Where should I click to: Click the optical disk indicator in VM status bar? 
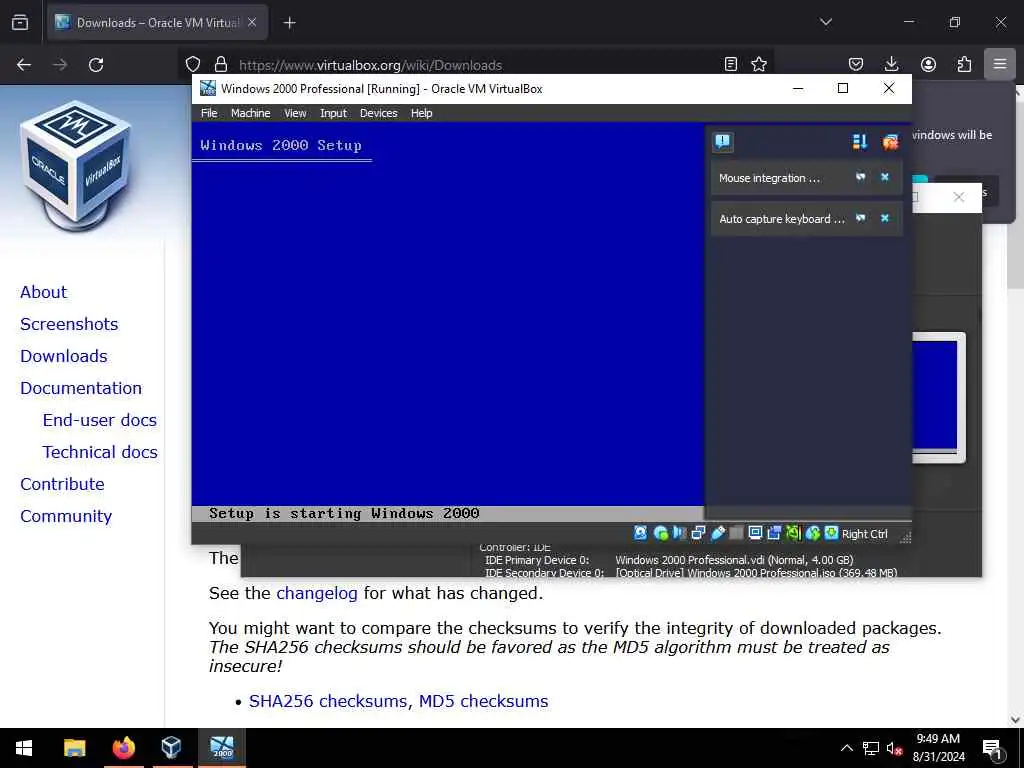point(660,533)
